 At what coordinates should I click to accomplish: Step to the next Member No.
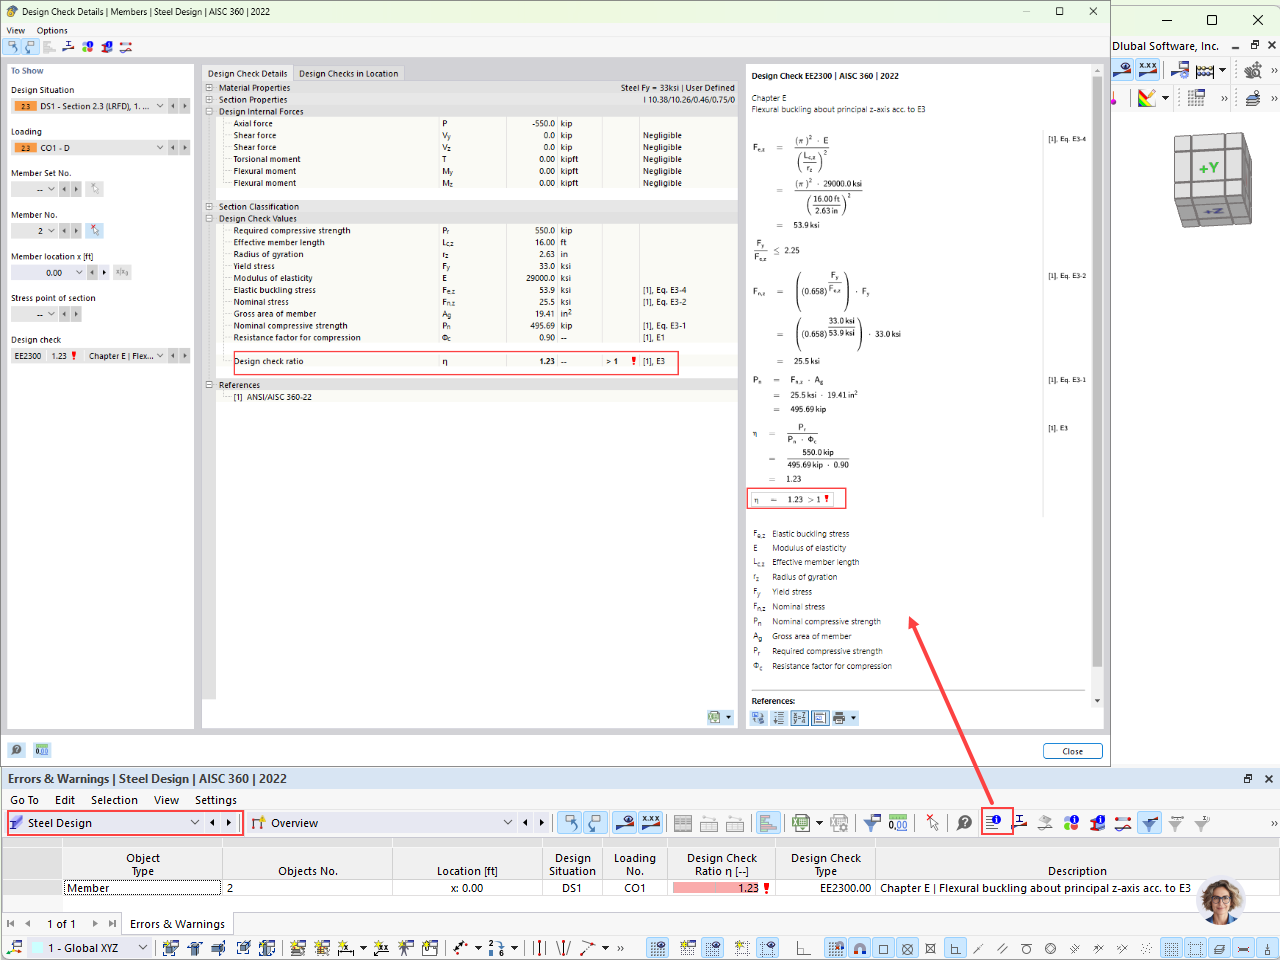coord(77,231)
